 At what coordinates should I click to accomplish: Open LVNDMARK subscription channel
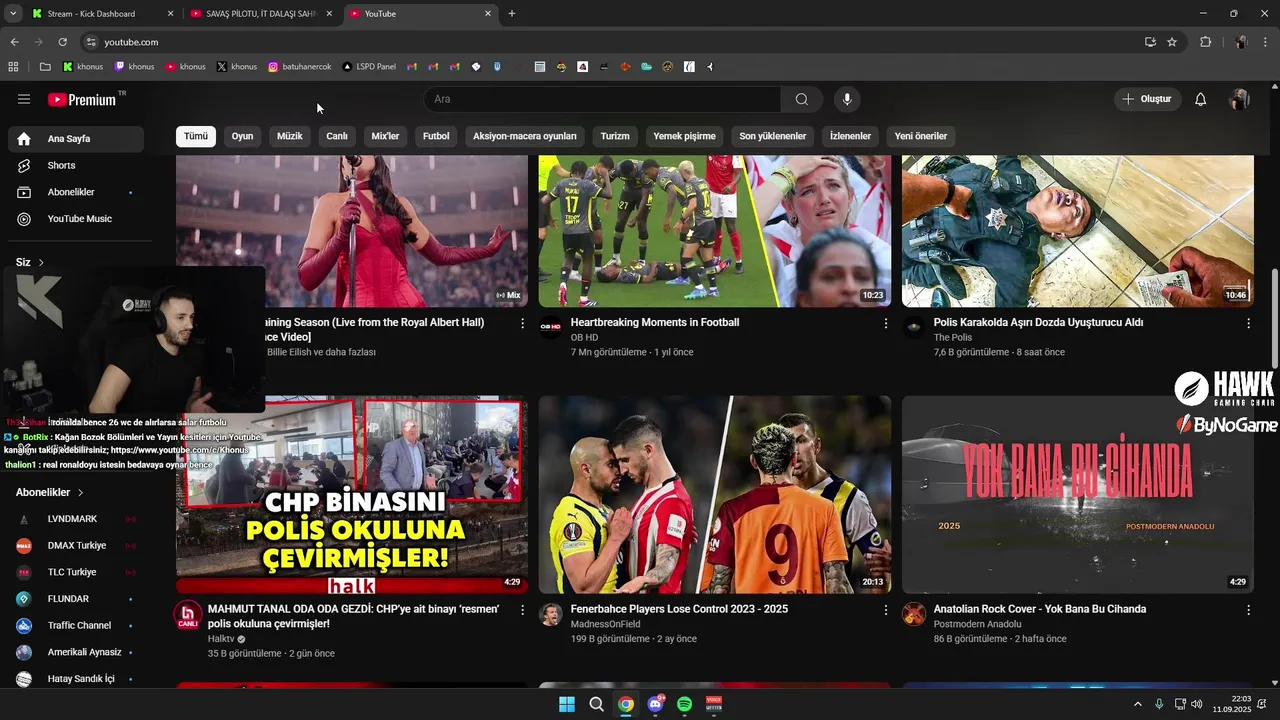75,519
